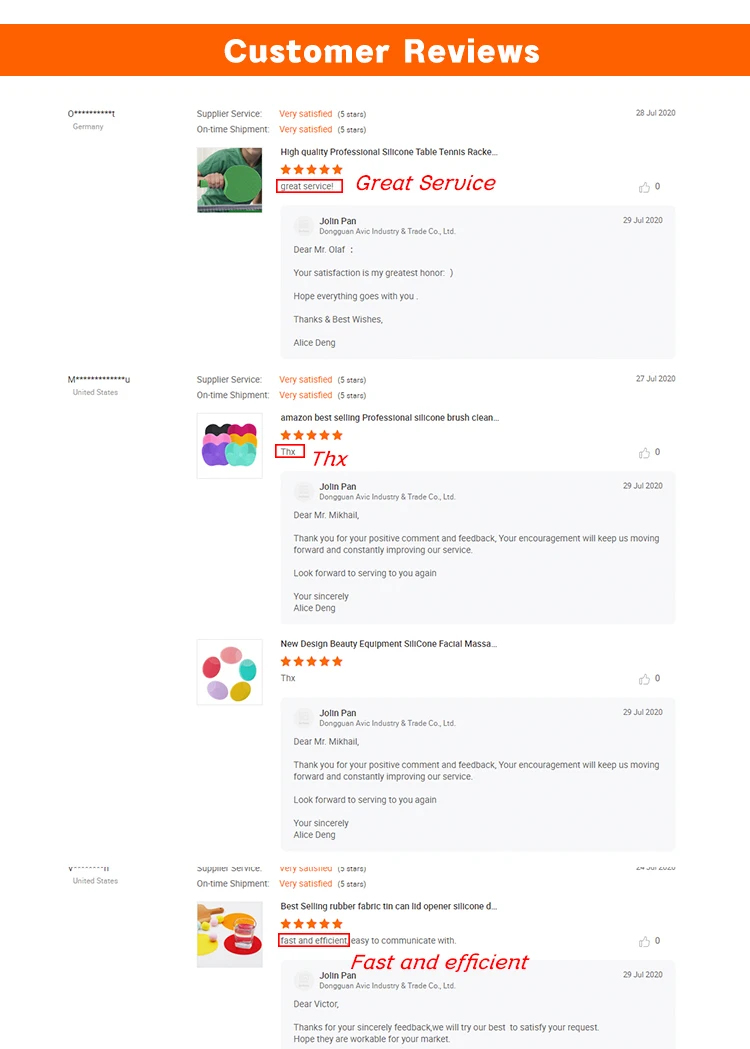The width and height of the screenshot is (750, 1049).
Task: Open the silicone brush cleaner thumbnail
Action: click(x=229, y=446)
